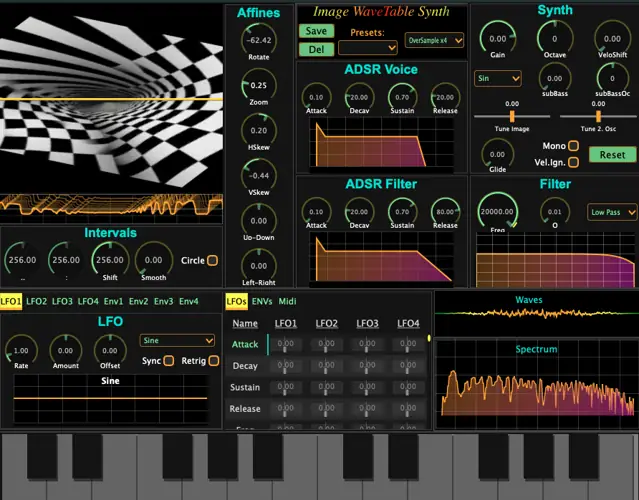
Task: Enable the LFO Sync checkbox
Action: [x=168, y=360]
